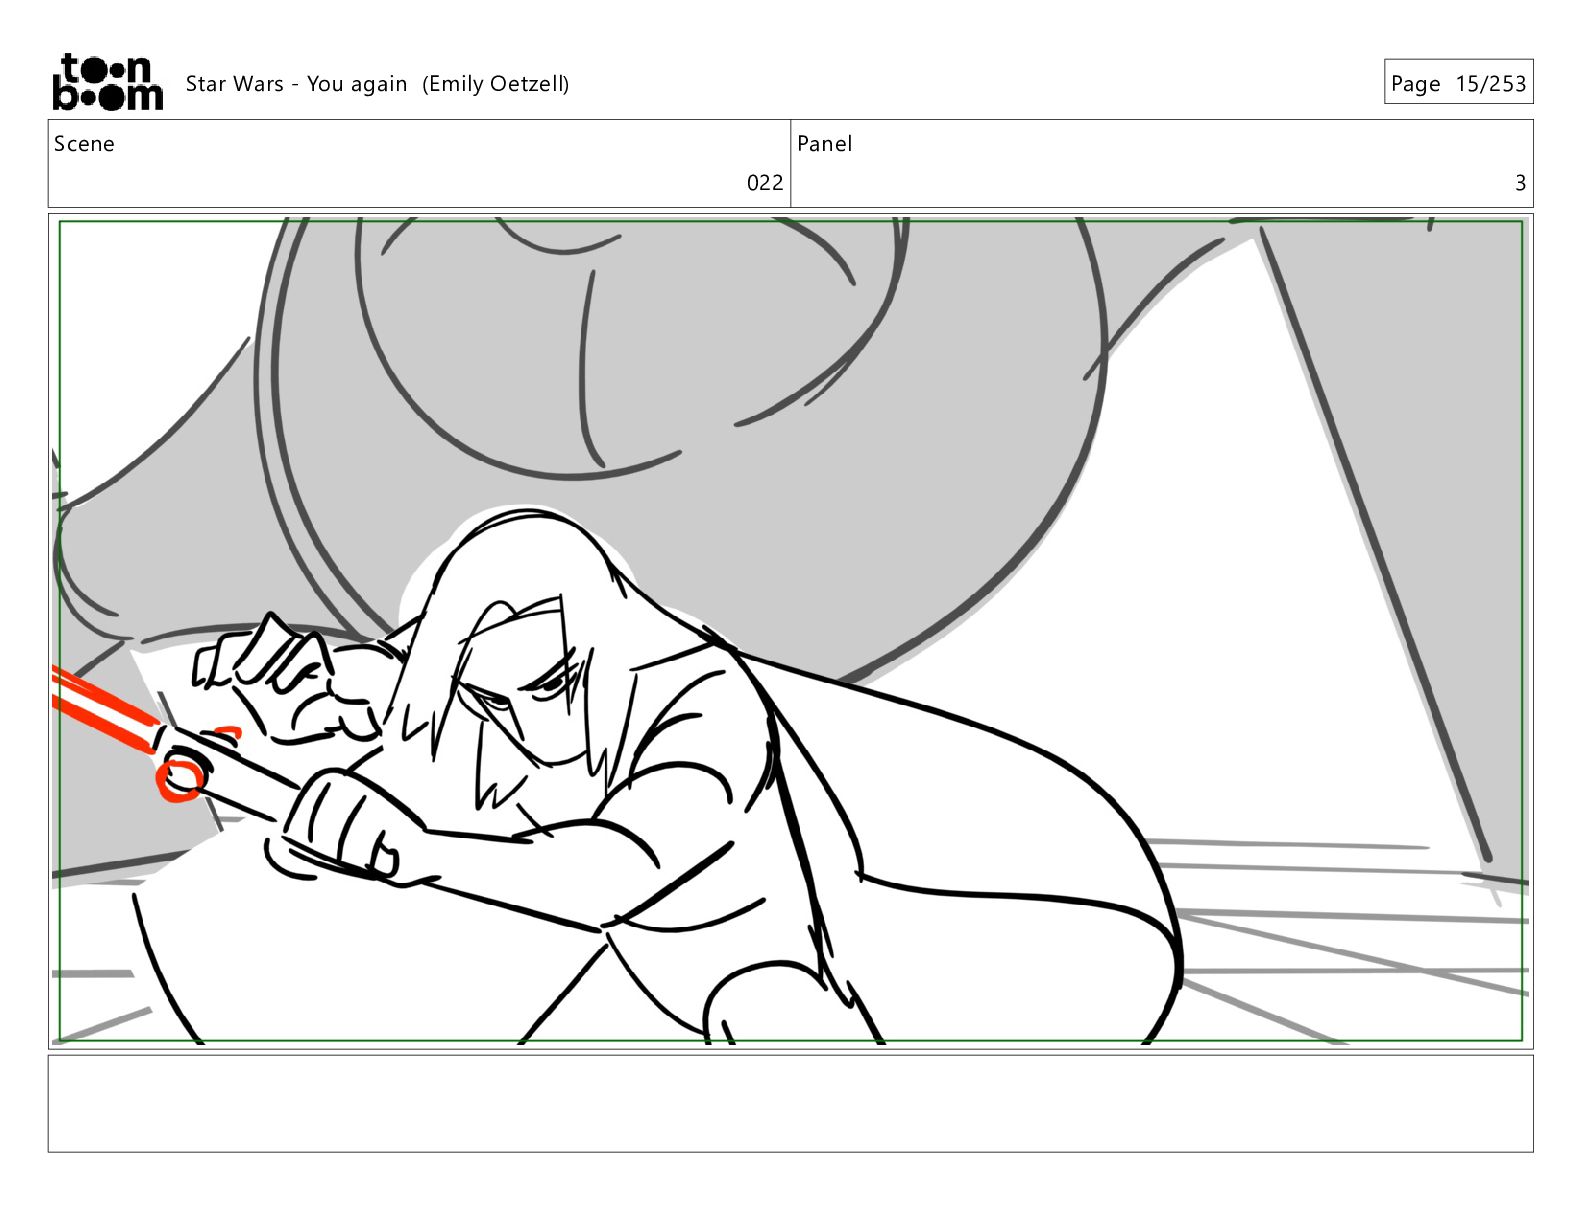The image size is (1584, 1224).
Task: Click the empty notes box below the panel
Action: [791, 1104]
